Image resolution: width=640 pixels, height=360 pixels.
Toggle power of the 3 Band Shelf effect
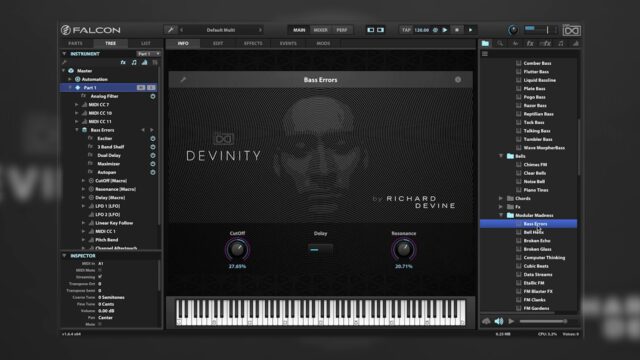153,147
